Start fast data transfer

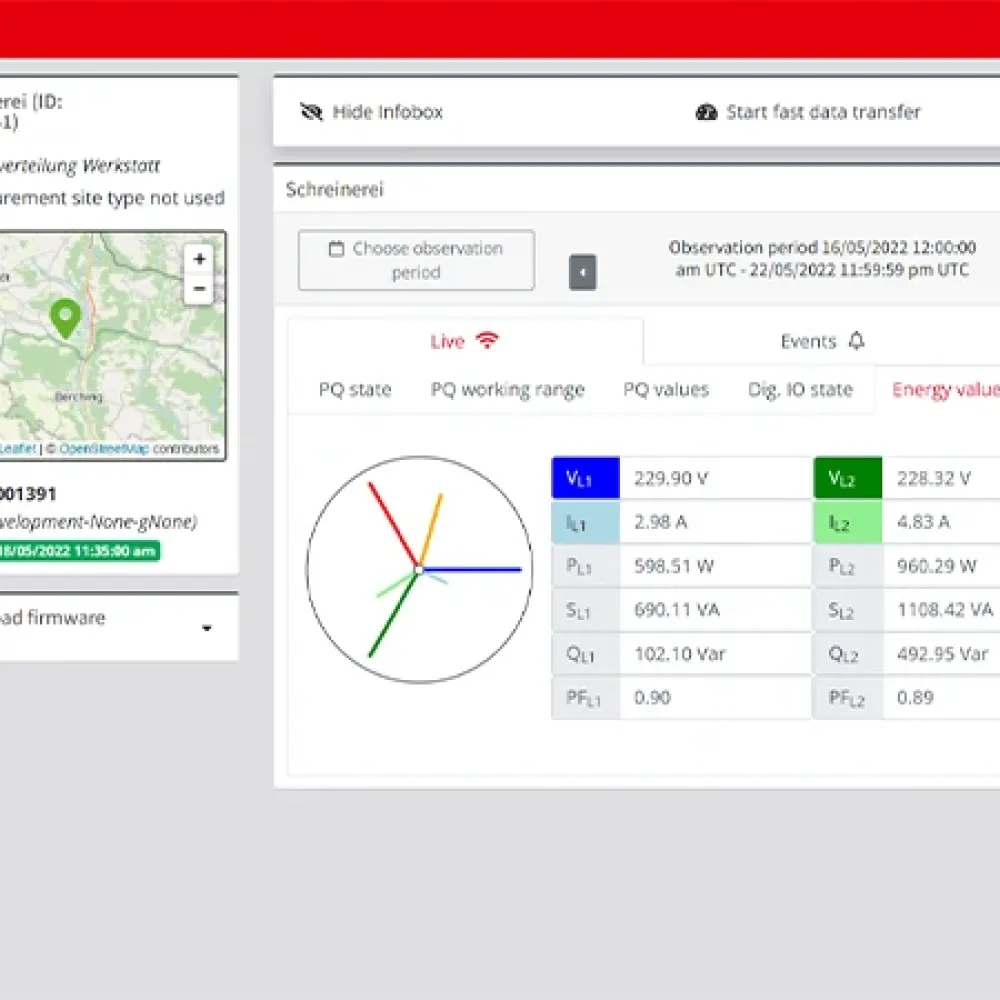click(x=808, y=112)
